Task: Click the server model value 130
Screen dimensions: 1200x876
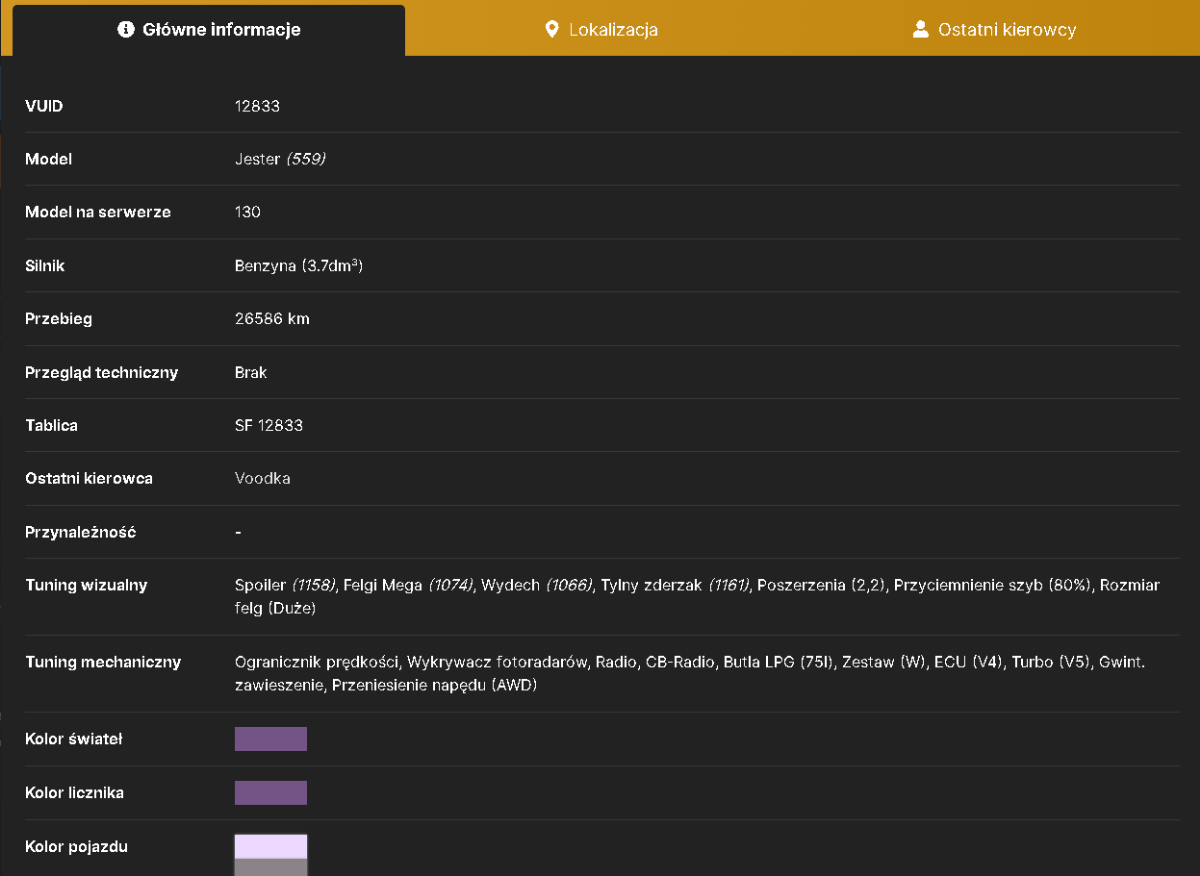Action: point(248,212)
